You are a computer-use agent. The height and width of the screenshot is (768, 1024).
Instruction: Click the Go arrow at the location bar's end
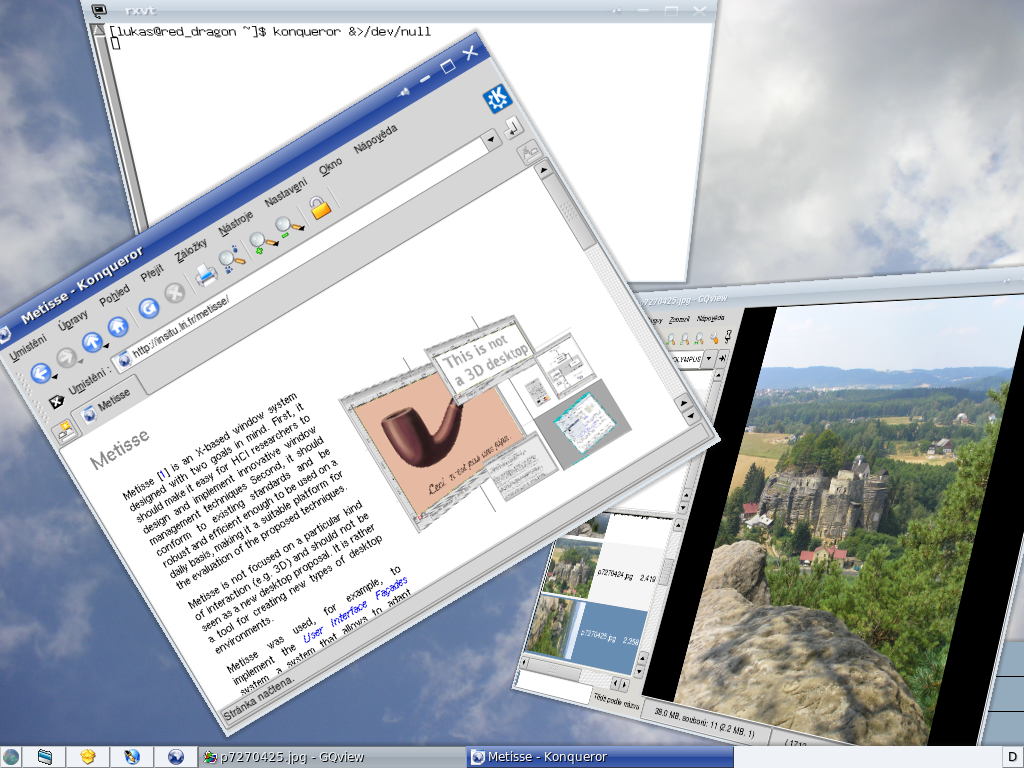[513, 127]
